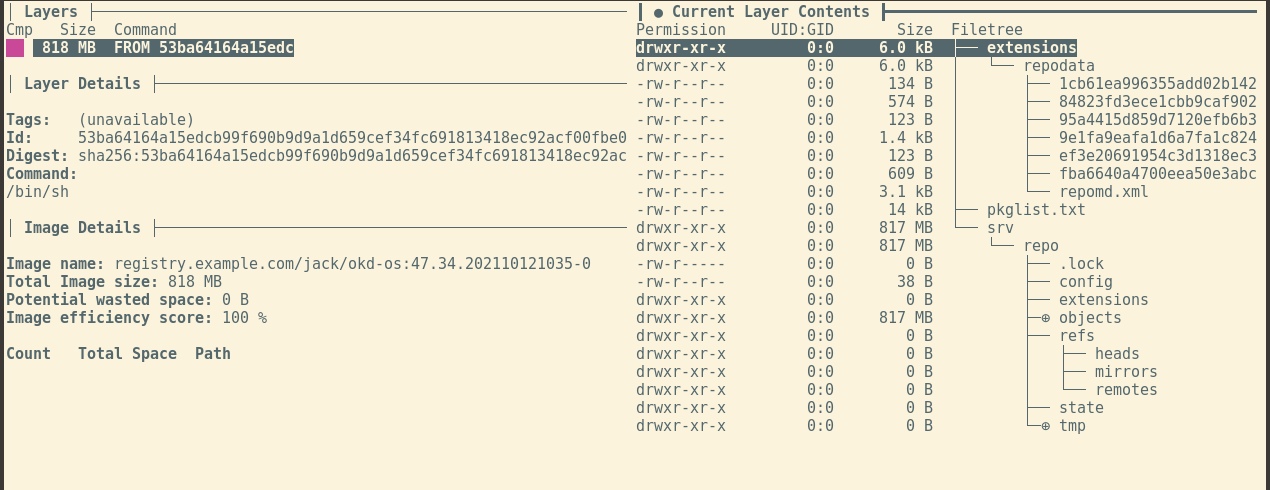Screen dimensions: 1270x490
Task: Click the Filetree column header
Action: (986, 30)
